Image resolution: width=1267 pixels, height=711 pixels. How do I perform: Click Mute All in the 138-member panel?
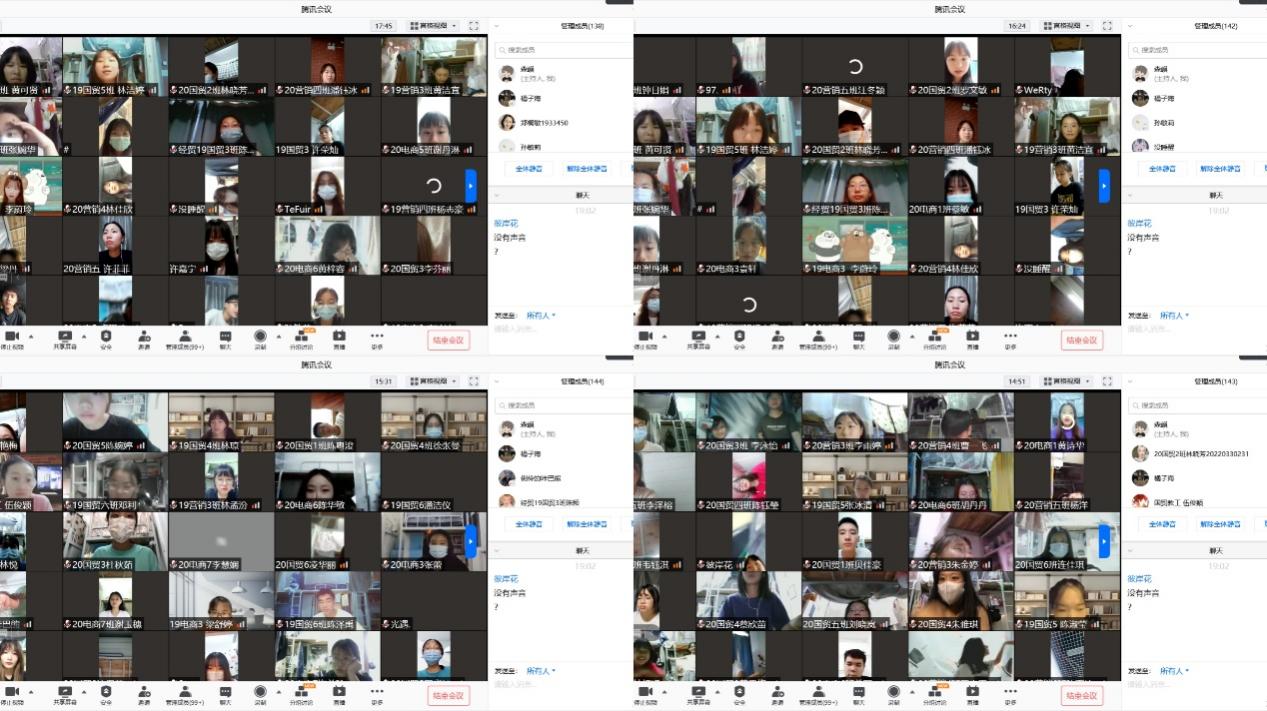(x=528, y=169)
